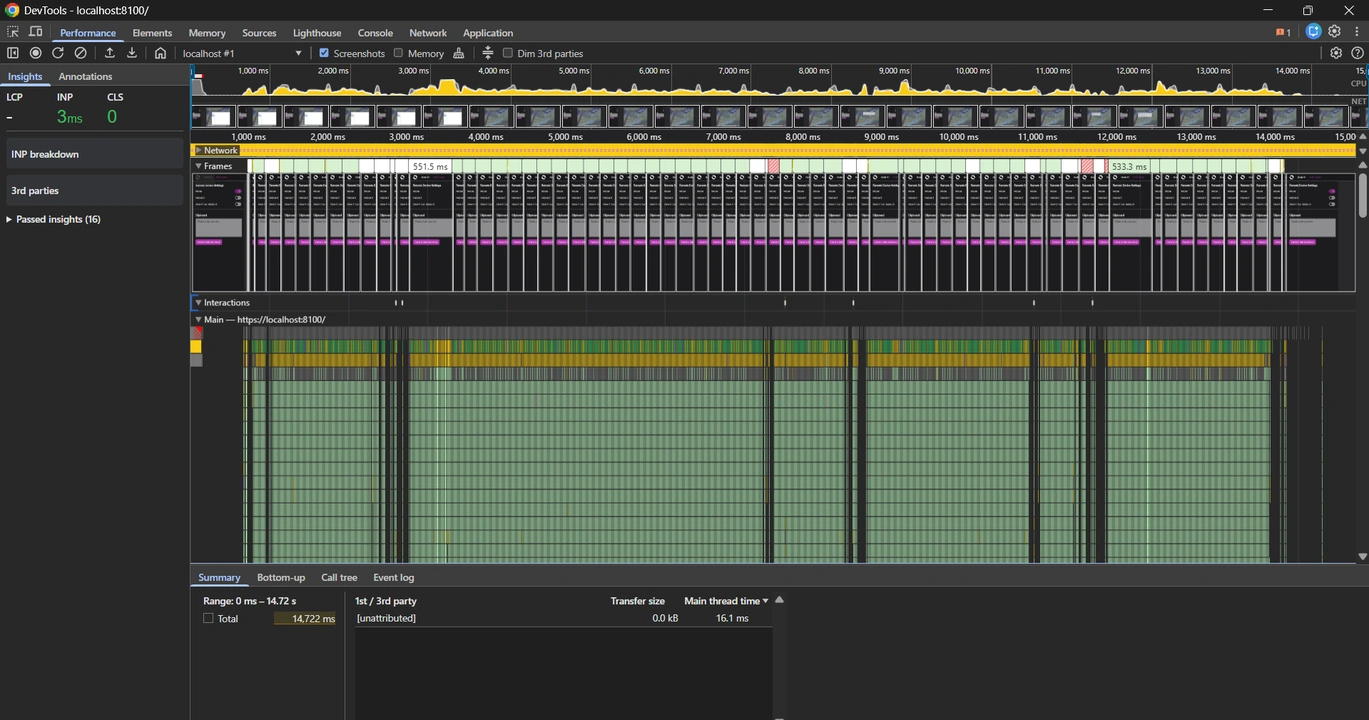Screen dimensions: 1369x720
Task: Switch to the Elements panel tab
Action: point(152,33)
